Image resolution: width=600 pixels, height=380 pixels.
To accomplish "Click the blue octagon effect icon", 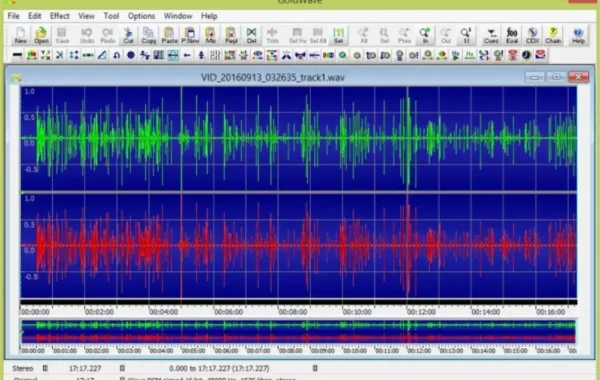I will pyautogui.click(x=130, y=55).
